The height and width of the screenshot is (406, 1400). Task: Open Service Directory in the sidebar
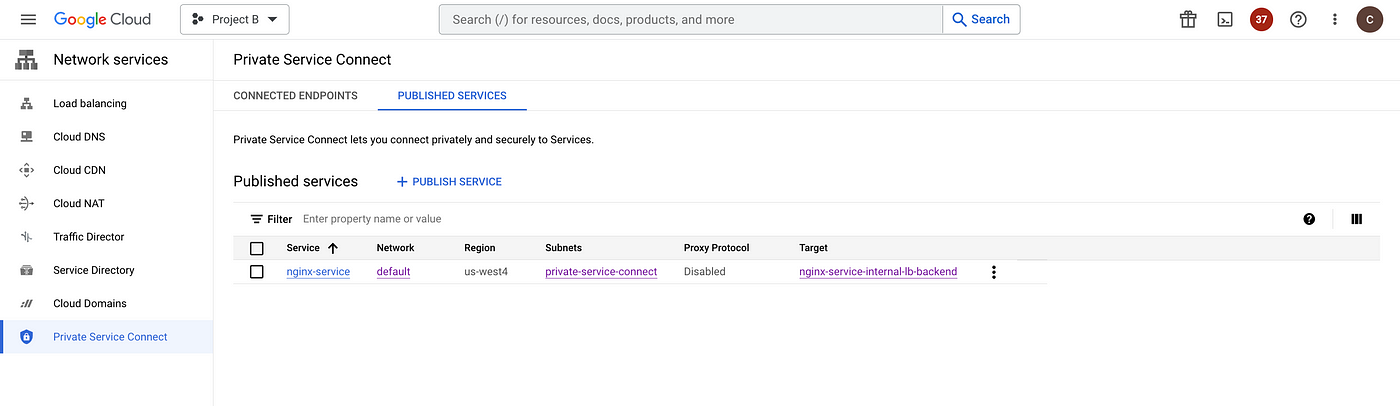coord(94,270)
